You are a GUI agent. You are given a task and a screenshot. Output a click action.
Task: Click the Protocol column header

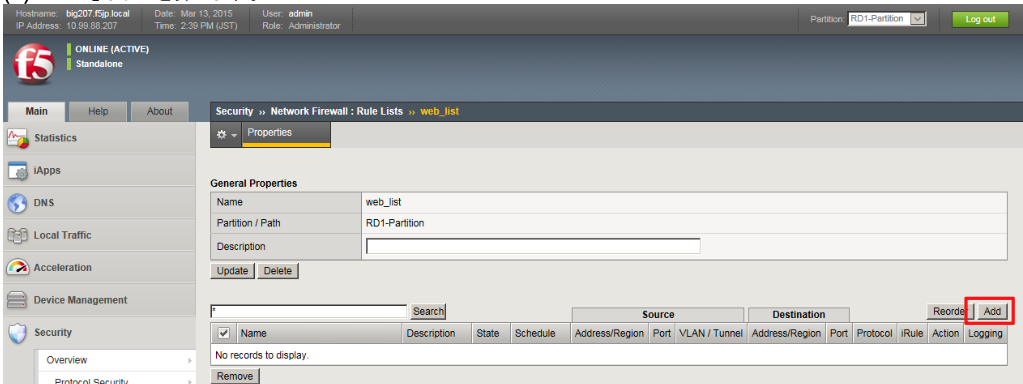click(x=874, y=333)
